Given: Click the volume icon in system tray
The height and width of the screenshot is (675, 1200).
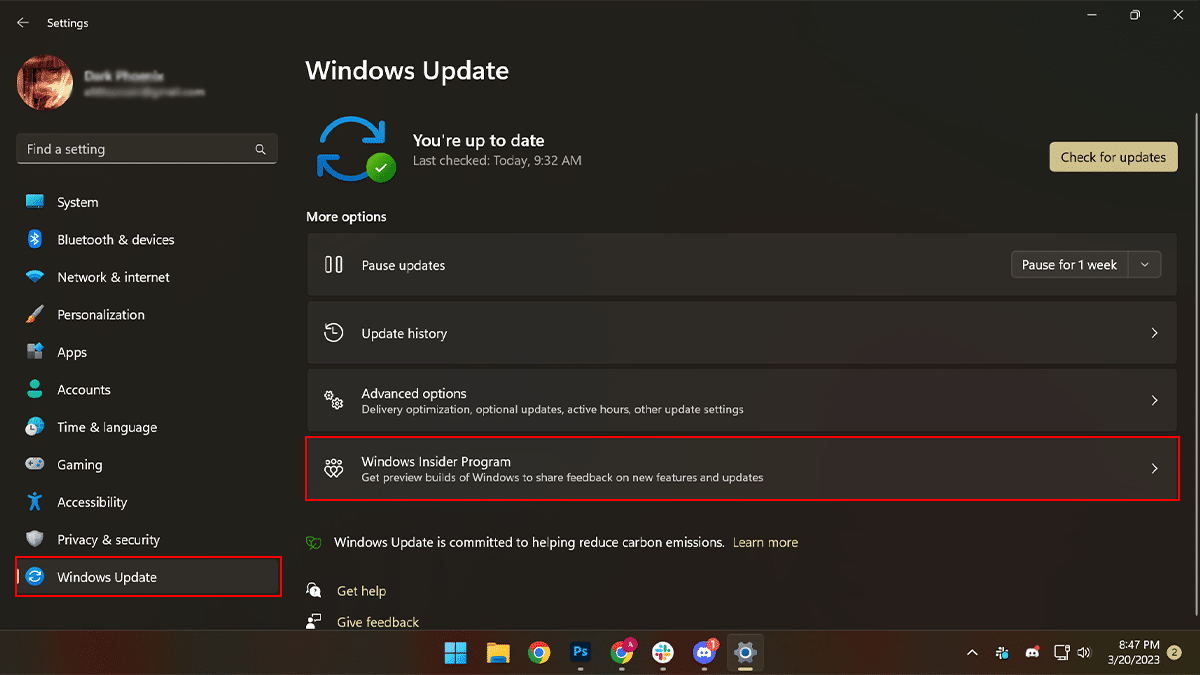Looking at the screenshot, I should 1084,653.
